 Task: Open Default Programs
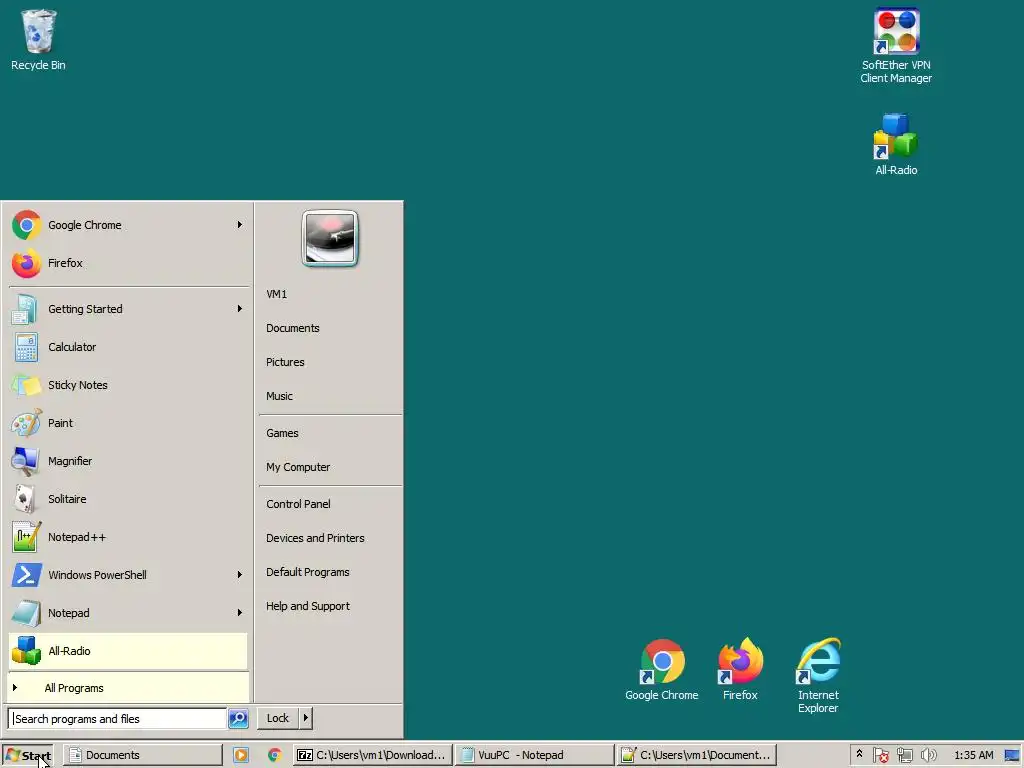click(x=308, y=572)
